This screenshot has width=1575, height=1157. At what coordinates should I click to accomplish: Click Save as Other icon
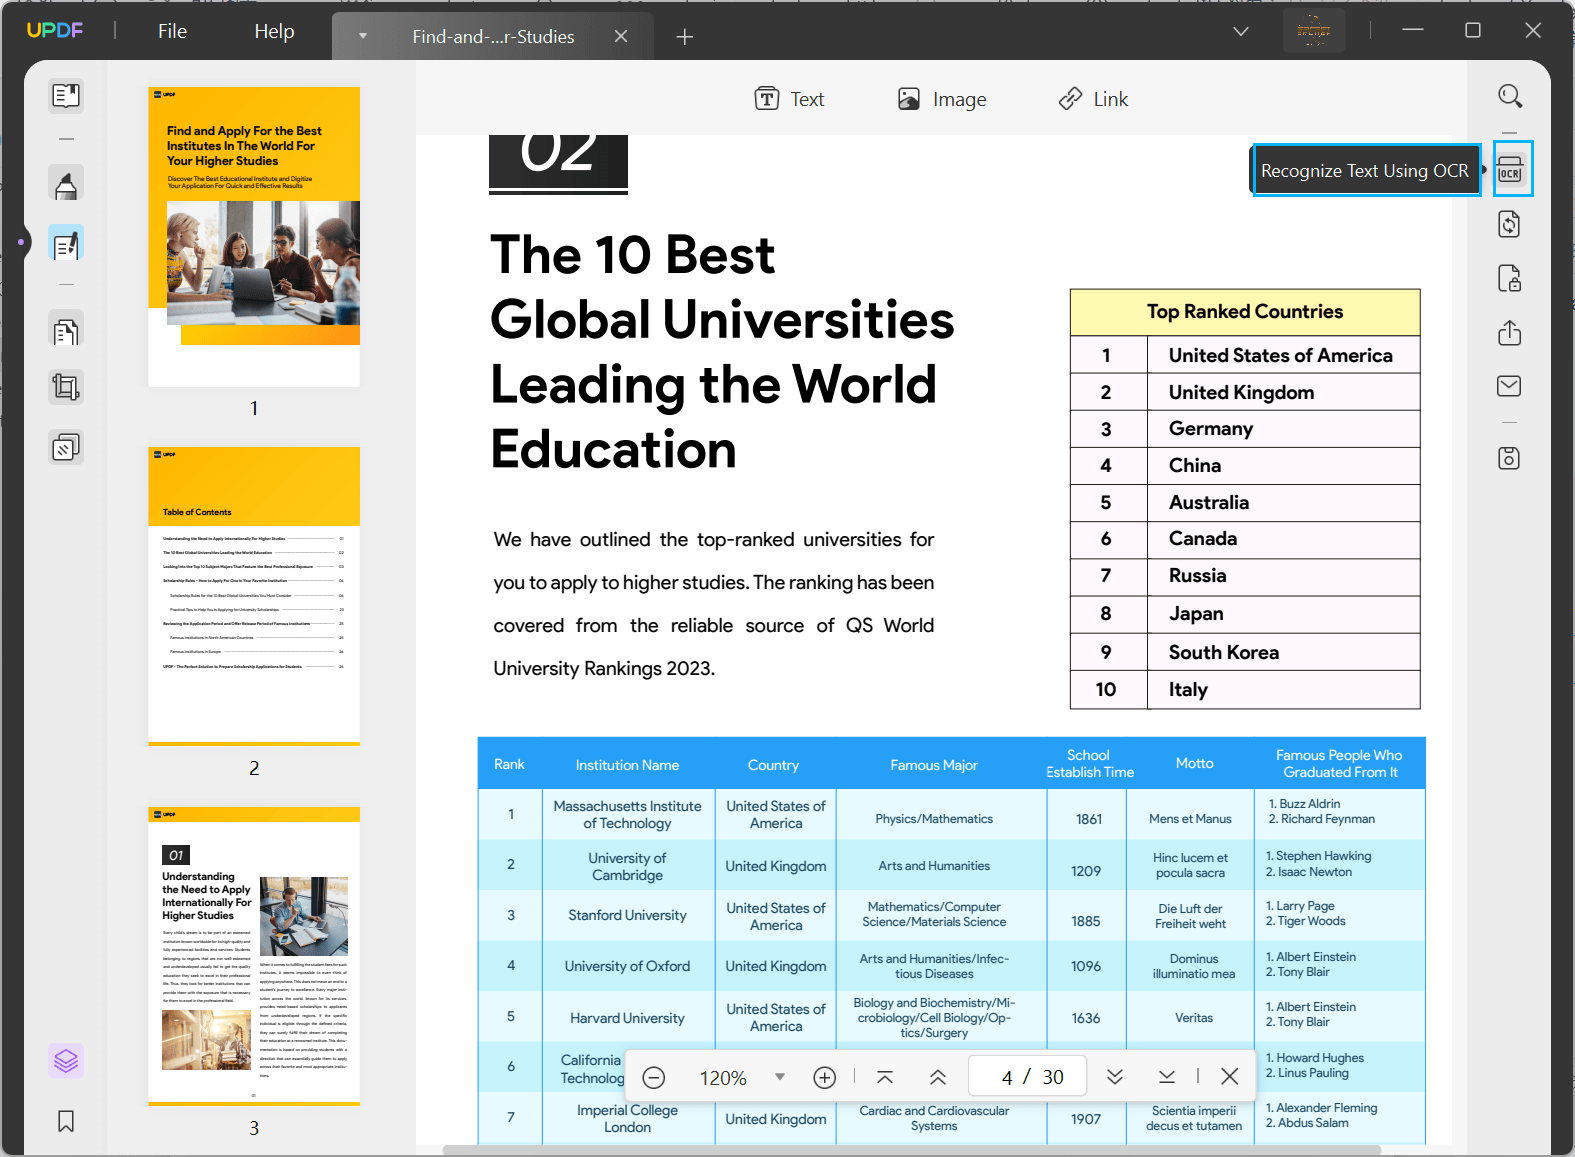pos(1510,458)
